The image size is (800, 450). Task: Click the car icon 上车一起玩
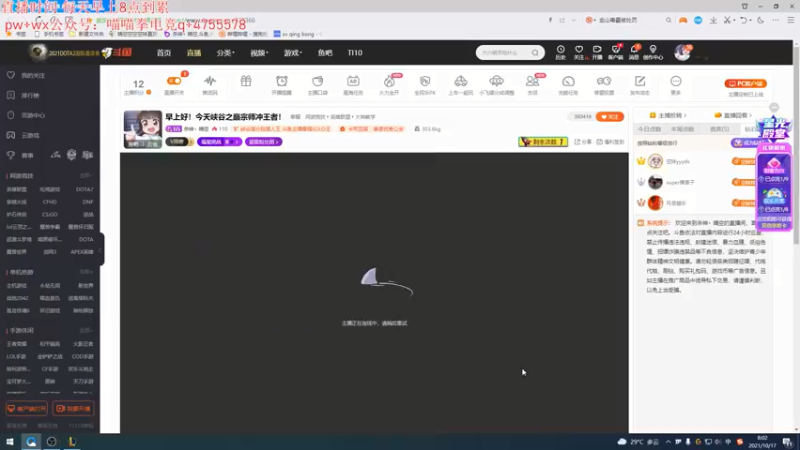(461, 81)
